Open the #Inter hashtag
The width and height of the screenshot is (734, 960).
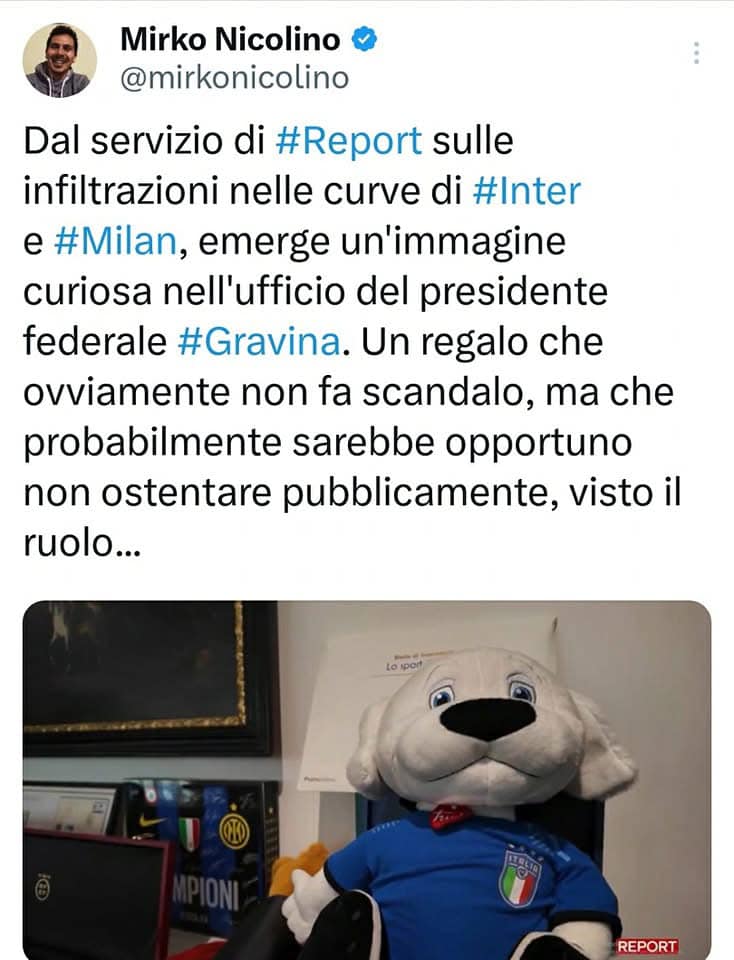526,190
